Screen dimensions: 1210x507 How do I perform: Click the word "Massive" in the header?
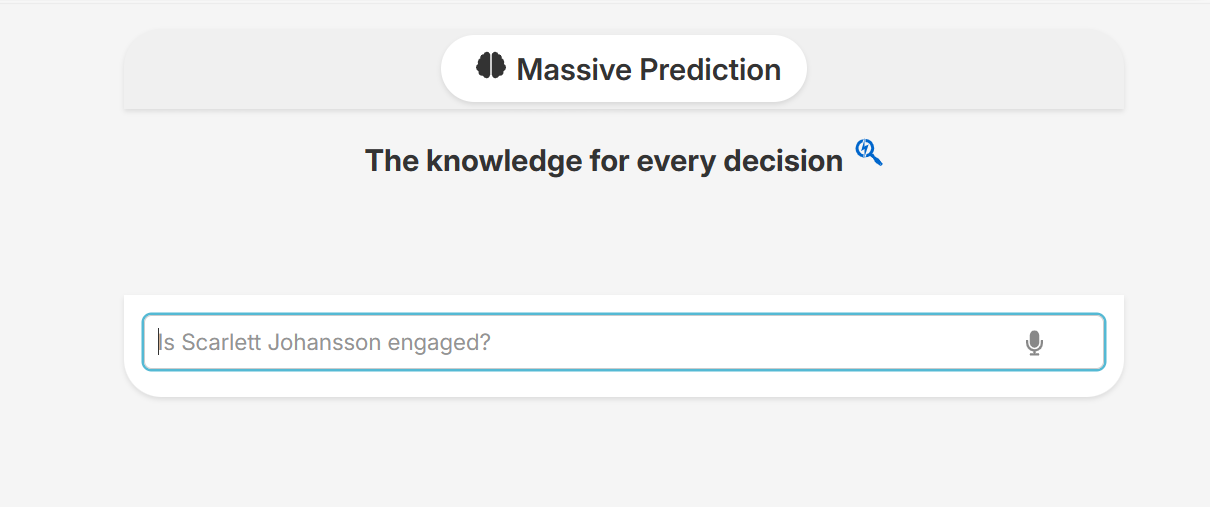574,69
